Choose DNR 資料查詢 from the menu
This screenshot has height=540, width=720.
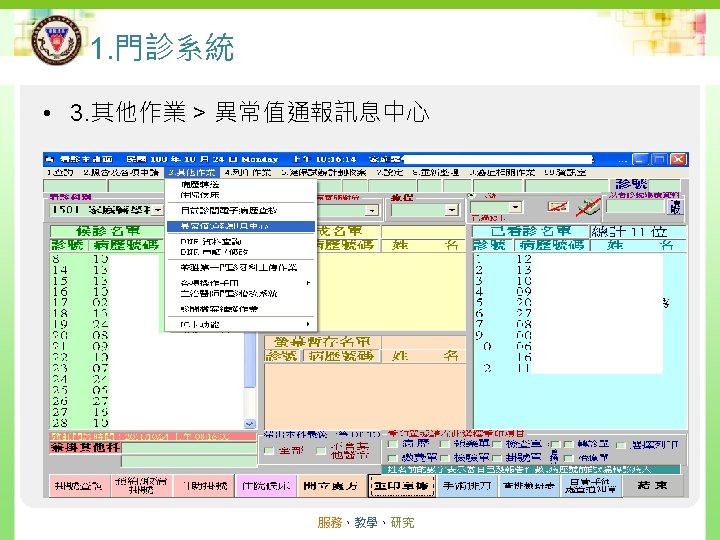(241, 241)
